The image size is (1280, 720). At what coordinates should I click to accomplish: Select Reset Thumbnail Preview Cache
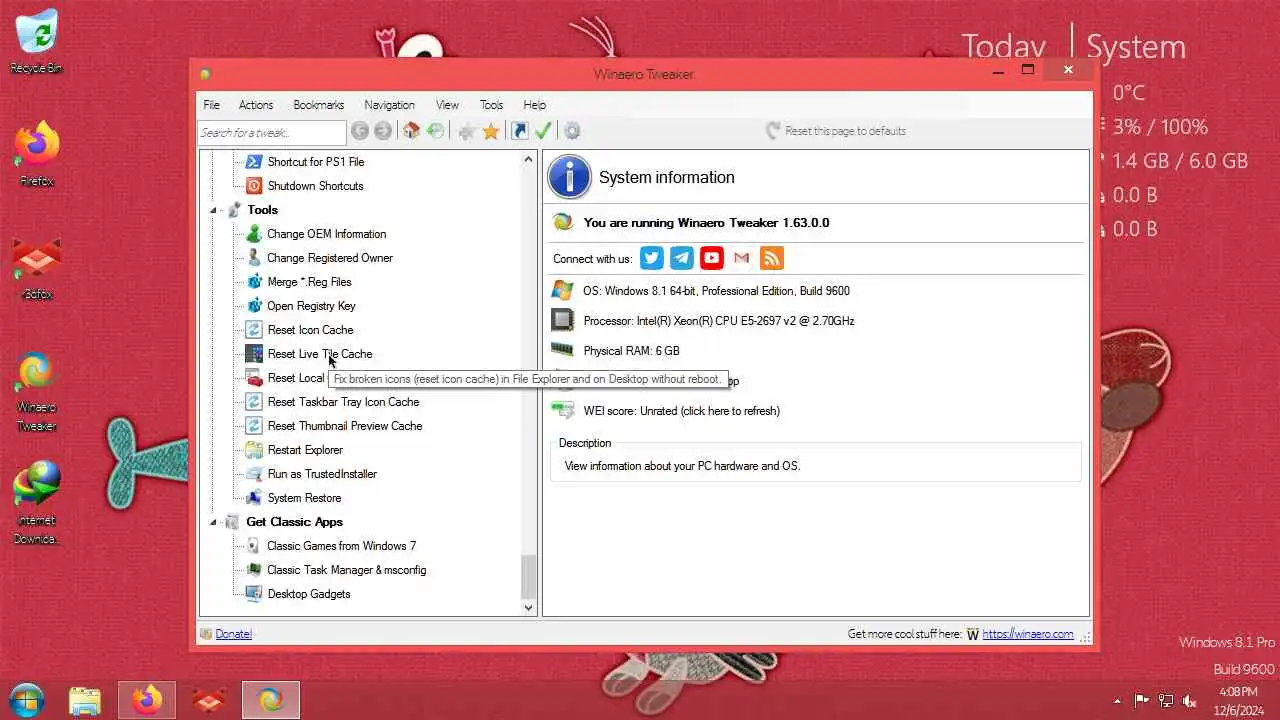click(345, 426)
